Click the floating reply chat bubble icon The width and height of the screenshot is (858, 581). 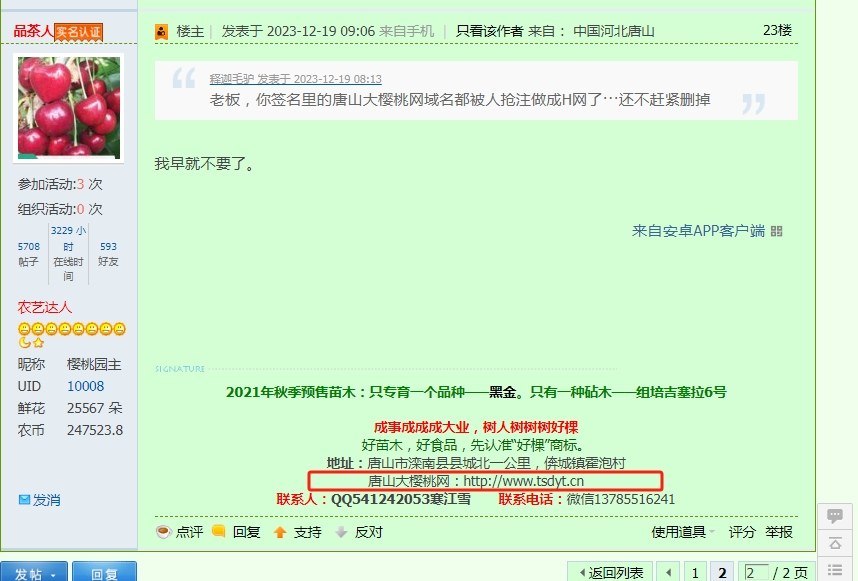[x=835, y=515]
